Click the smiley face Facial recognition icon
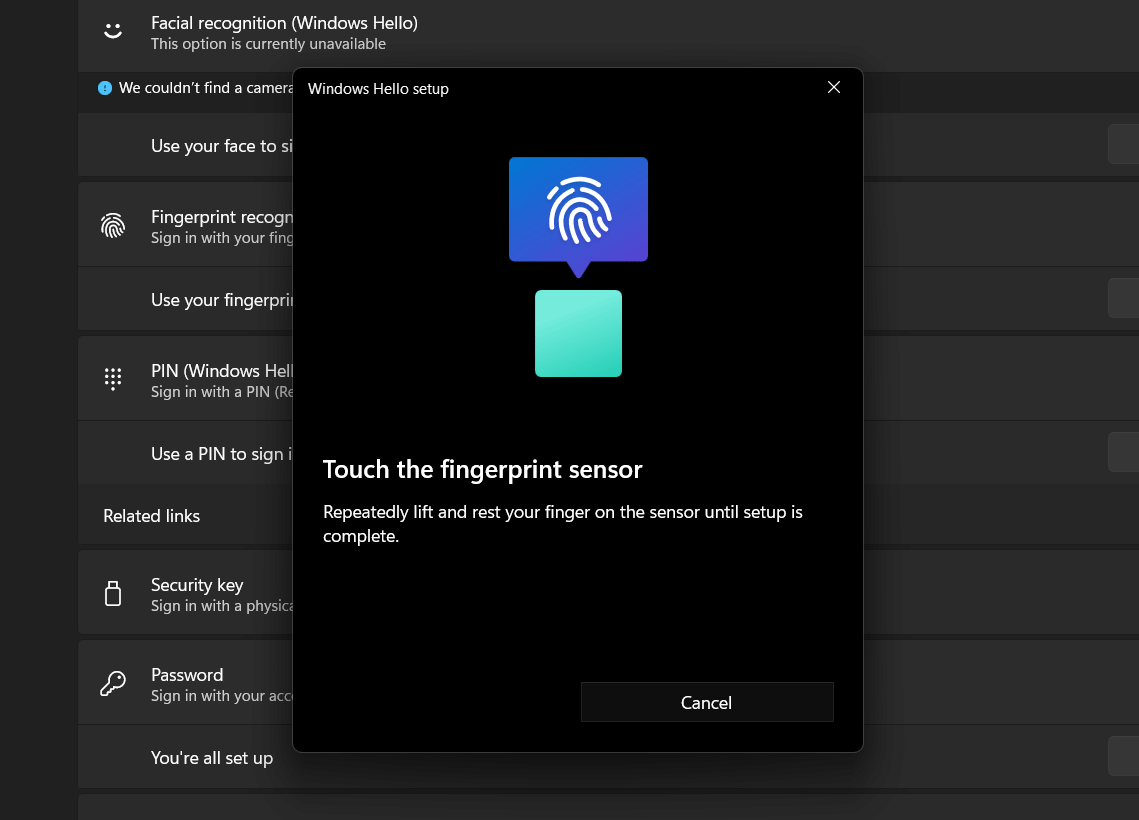Viewport: 1139px width, 820px height. 113,31
